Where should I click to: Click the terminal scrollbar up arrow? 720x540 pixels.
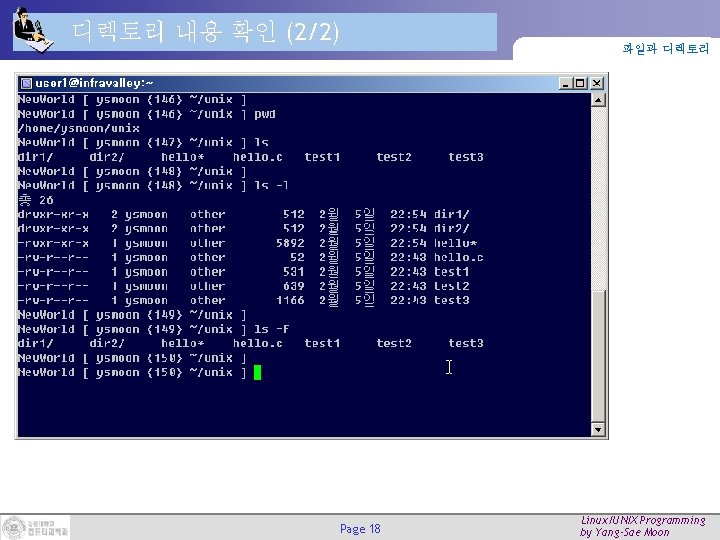[598, 100]
